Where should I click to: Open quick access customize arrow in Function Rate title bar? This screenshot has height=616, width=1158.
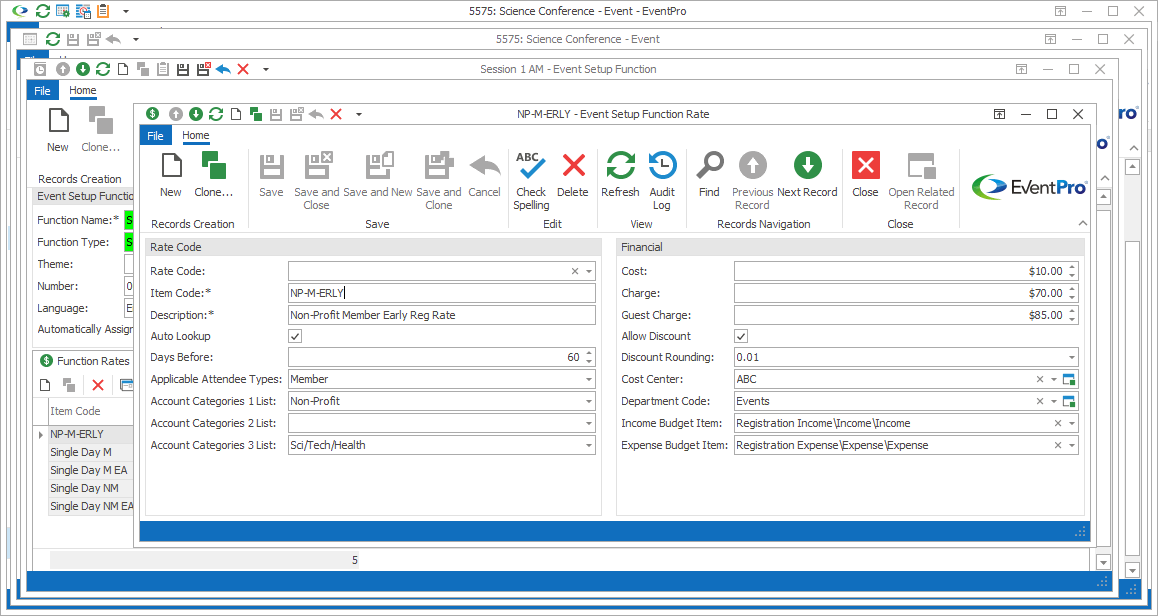[x=359, y=114]
